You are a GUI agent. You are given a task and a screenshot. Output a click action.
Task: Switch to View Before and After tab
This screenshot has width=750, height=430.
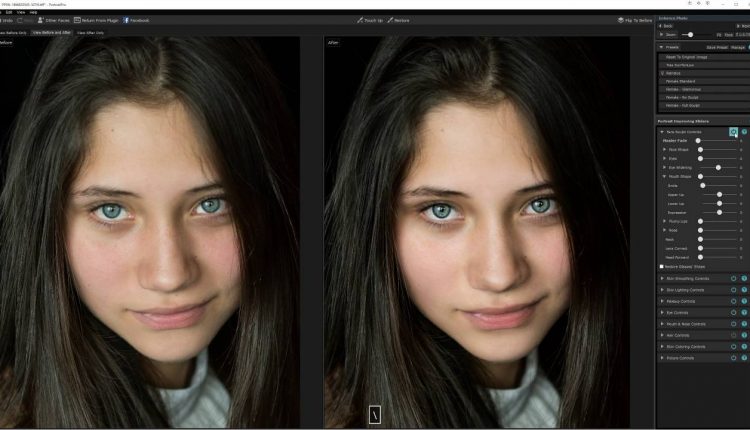[52, 33]
